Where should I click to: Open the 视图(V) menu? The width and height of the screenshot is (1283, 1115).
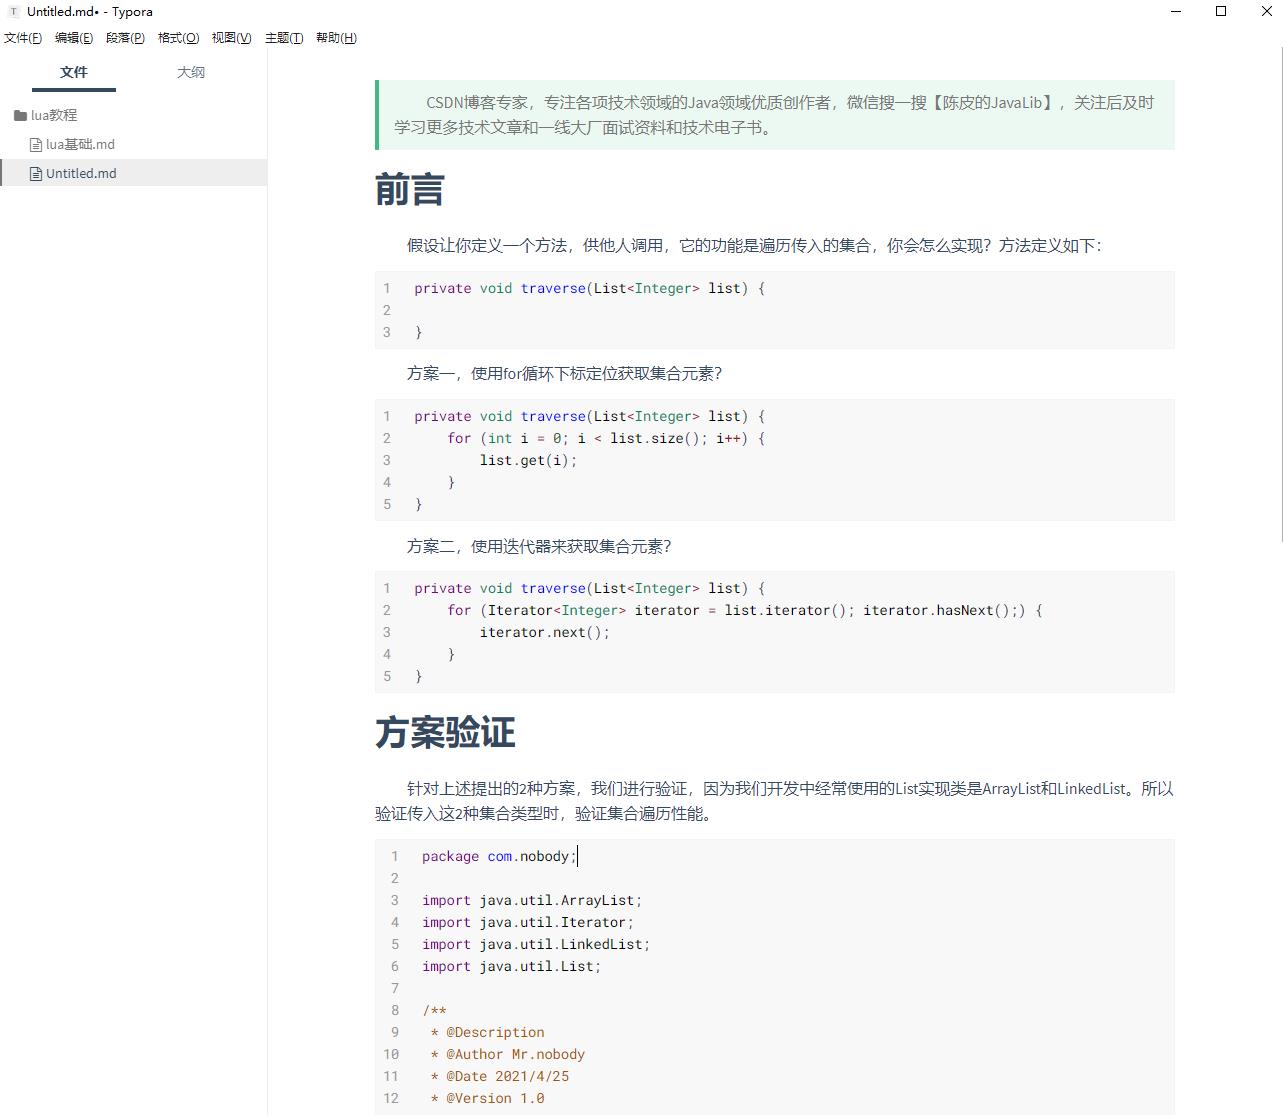(231, 38)
